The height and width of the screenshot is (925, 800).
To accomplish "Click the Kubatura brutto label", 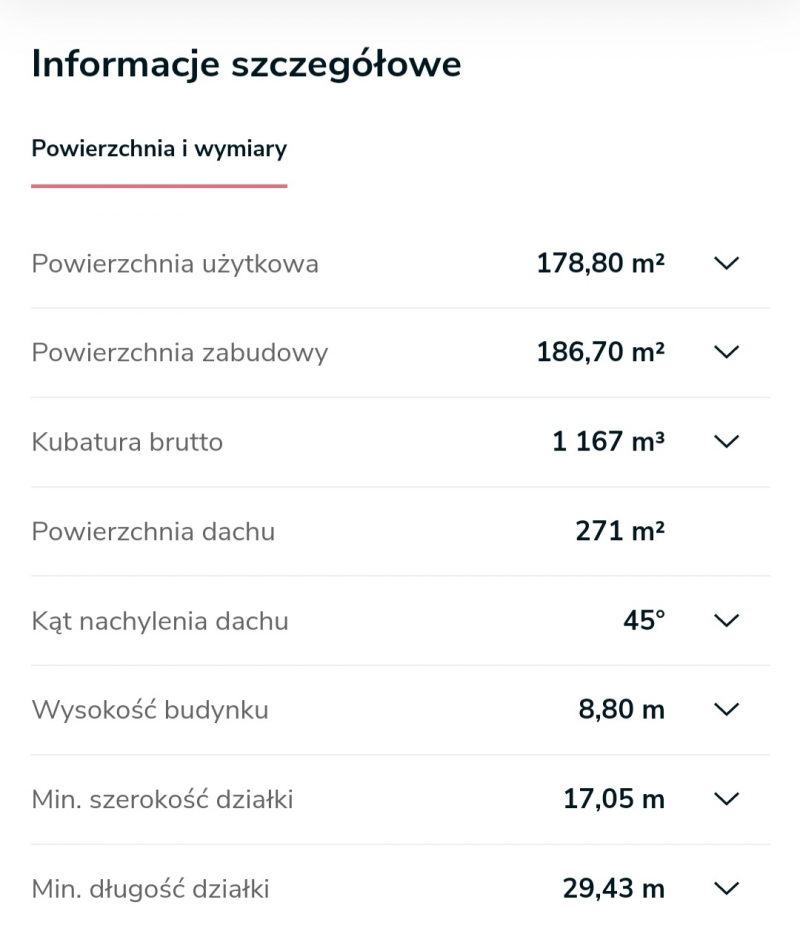I will [127, 442].
